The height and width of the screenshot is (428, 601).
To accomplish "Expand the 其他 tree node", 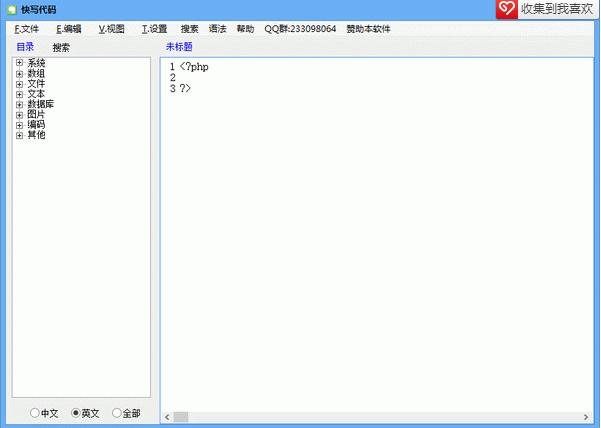I will click(20, 135).
